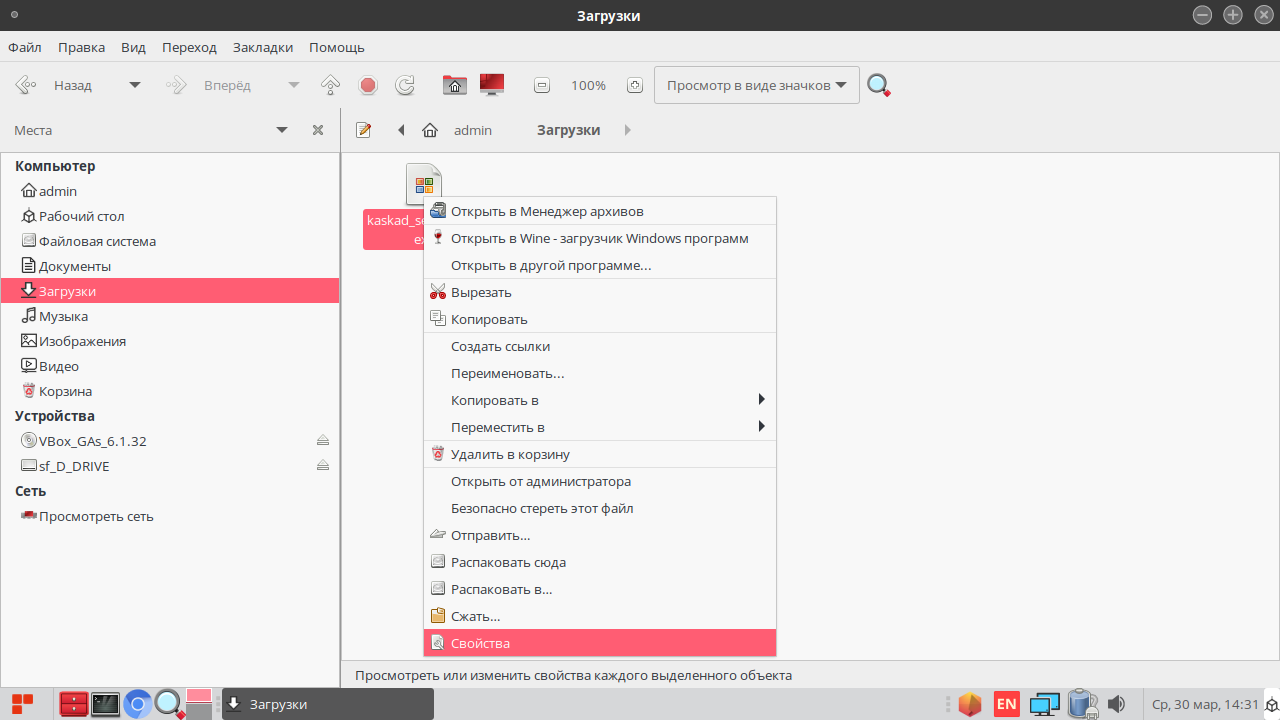The width and height of the screenshot is (1280, 720).
Task: Go up to parent folder
Action: point(331,86)
